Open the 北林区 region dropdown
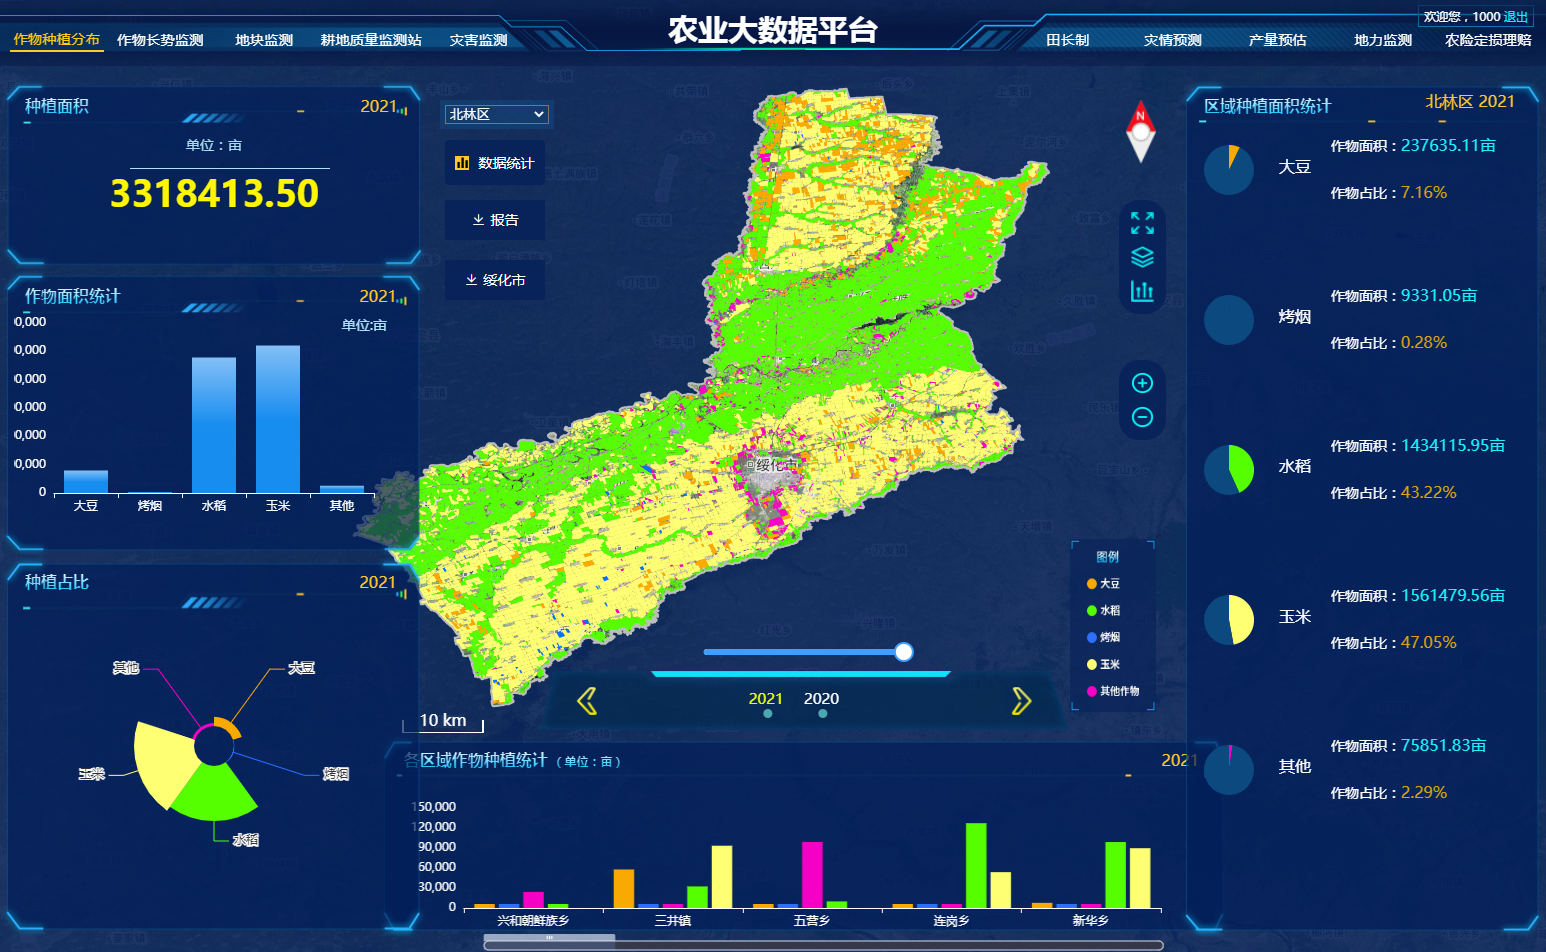This screenshot has height=952, width=1546. (496, 114)
